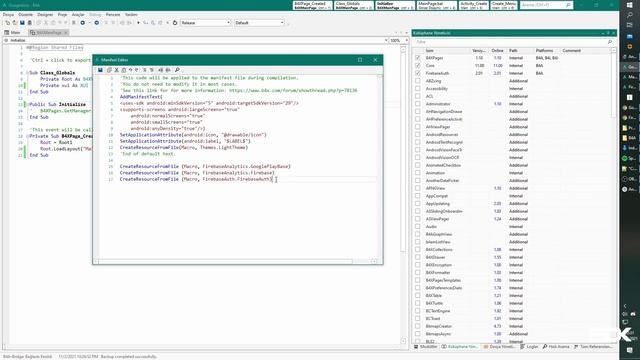
Task: Click the new file icon in main toolbar
Action: pyautogui.click(x=8, y=23)
